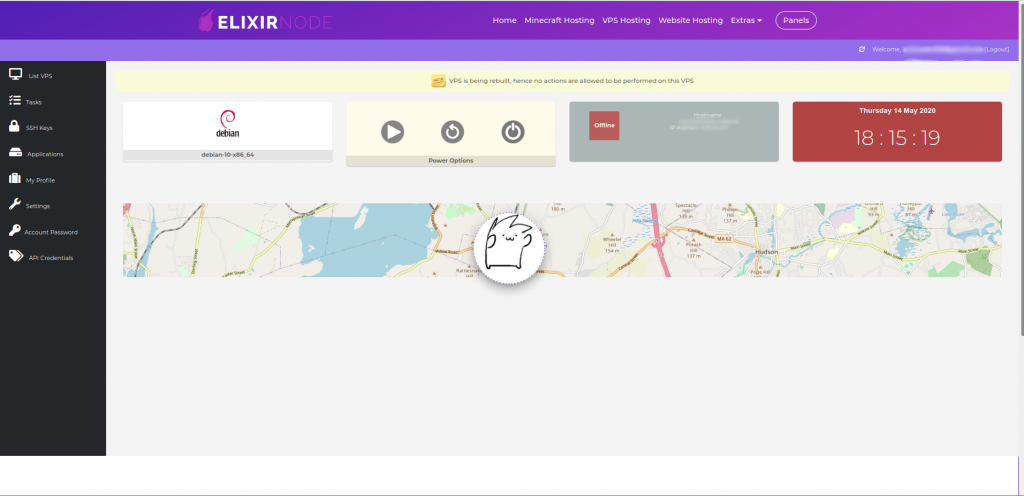The width and height of the screenshot is (1024, 496).
Task: Click the Power Options label
Action: tap(451, 161)
